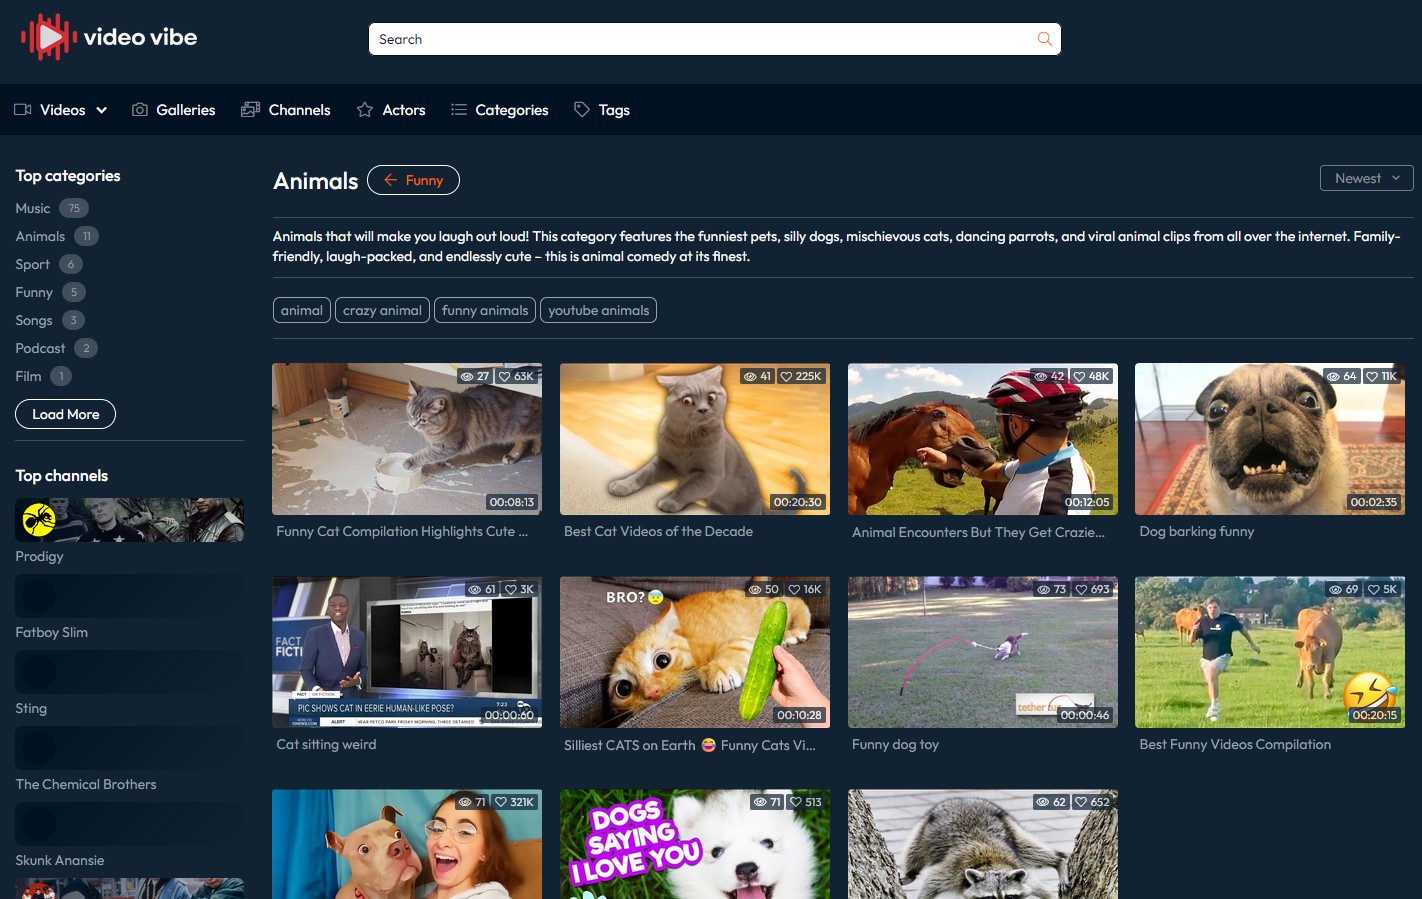Open the Newest sort dropdown
The width and height of the screenshot is (1422, 899).
click(x=1366, y=178)
